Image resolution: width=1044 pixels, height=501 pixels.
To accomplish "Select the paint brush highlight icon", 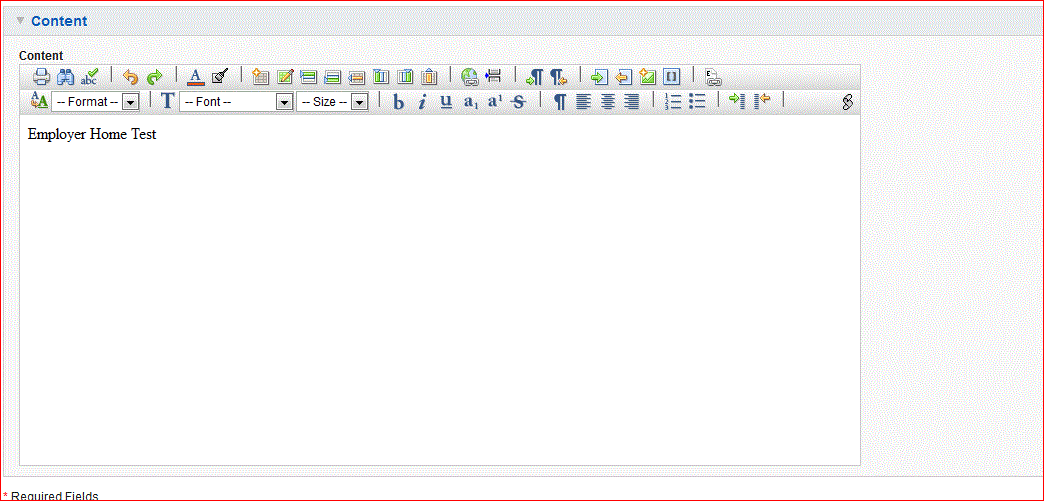I will [219, 77].
